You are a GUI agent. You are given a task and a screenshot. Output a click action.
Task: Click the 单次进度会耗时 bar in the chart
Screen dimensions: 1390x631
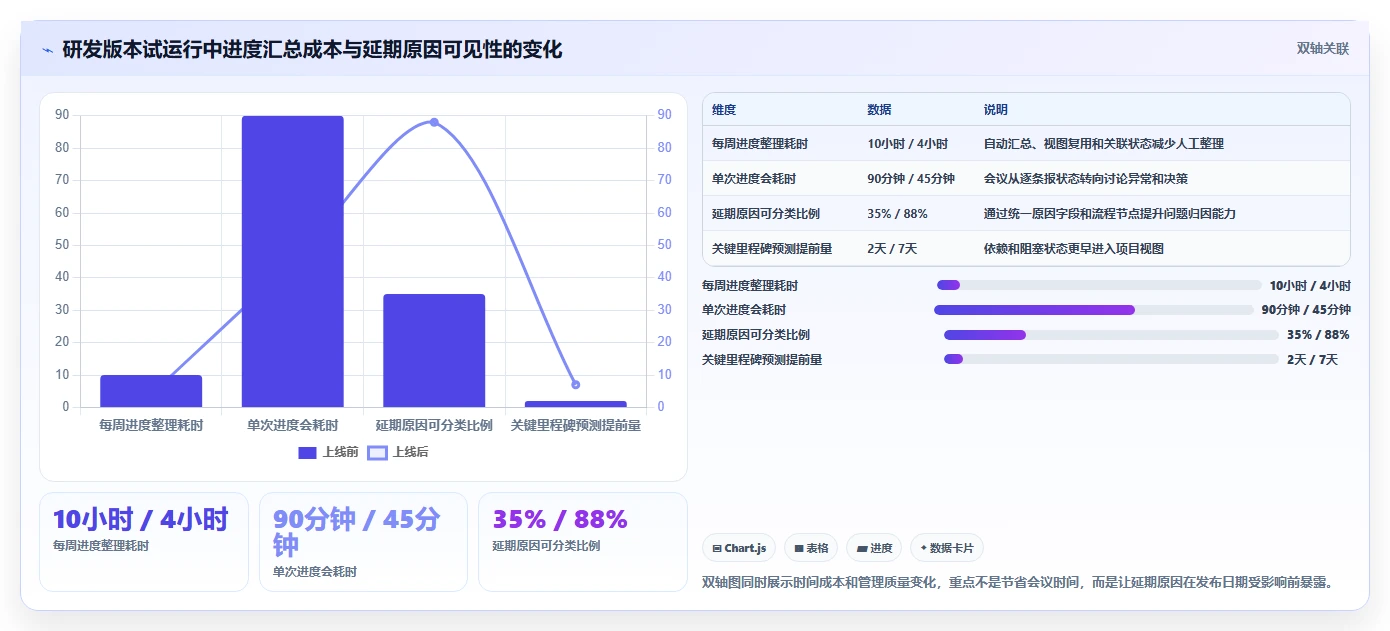point(293,262)
